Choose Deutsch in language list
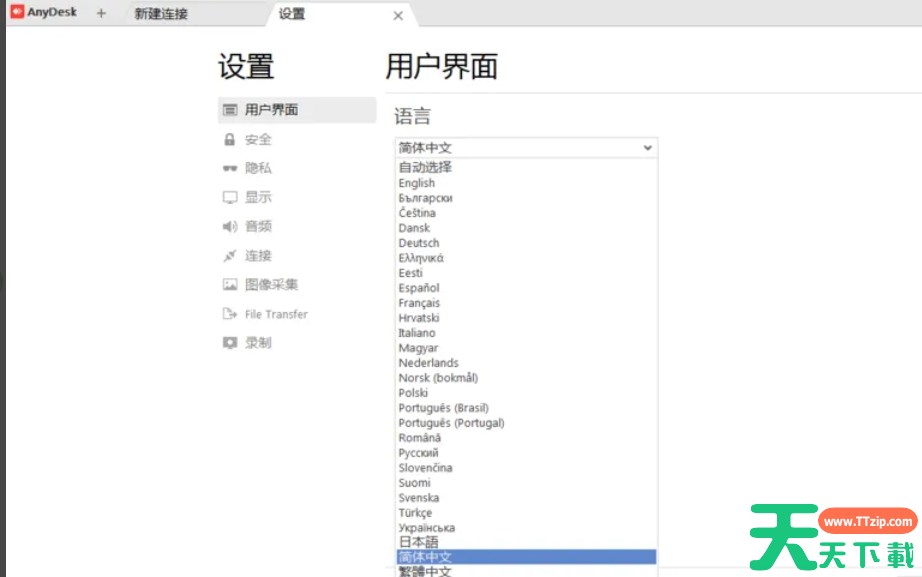922x577 pixels. (526, 243)
